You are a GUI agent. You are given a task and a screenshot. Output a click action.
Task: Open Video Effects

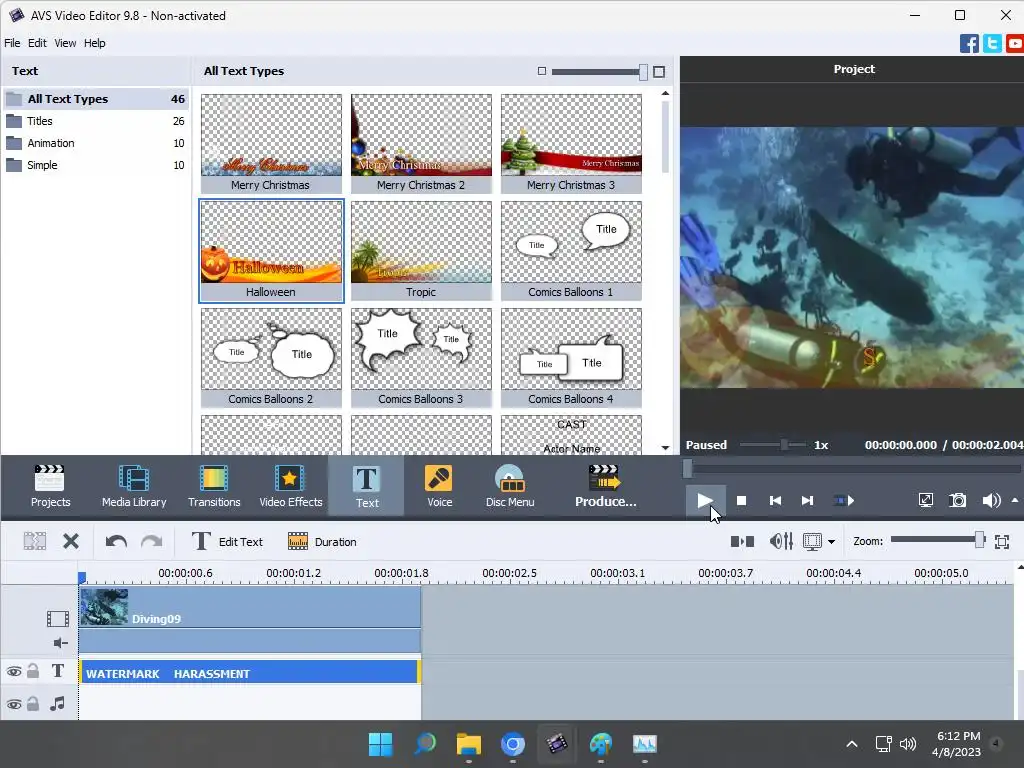(x=291, y=486)
